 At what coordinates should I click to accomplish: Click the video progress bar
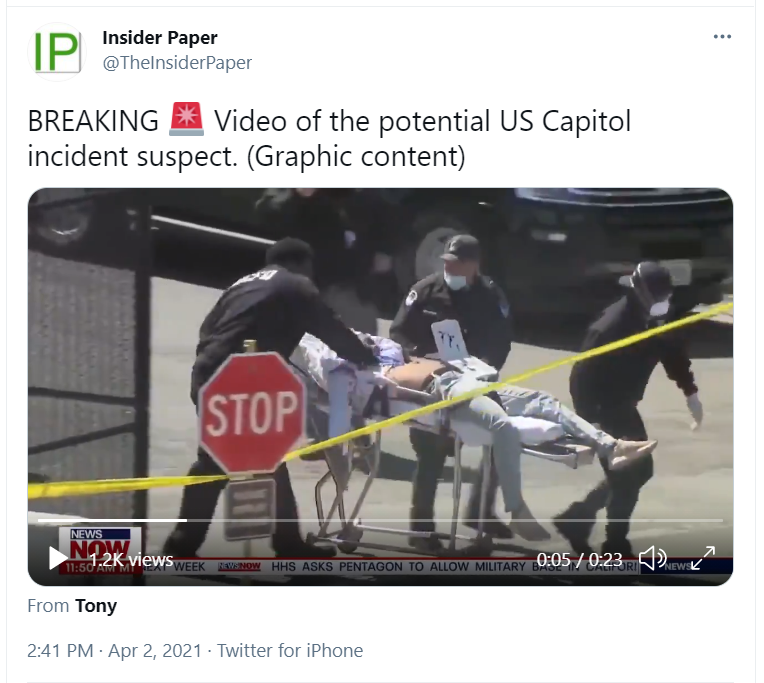coord(380,520)
